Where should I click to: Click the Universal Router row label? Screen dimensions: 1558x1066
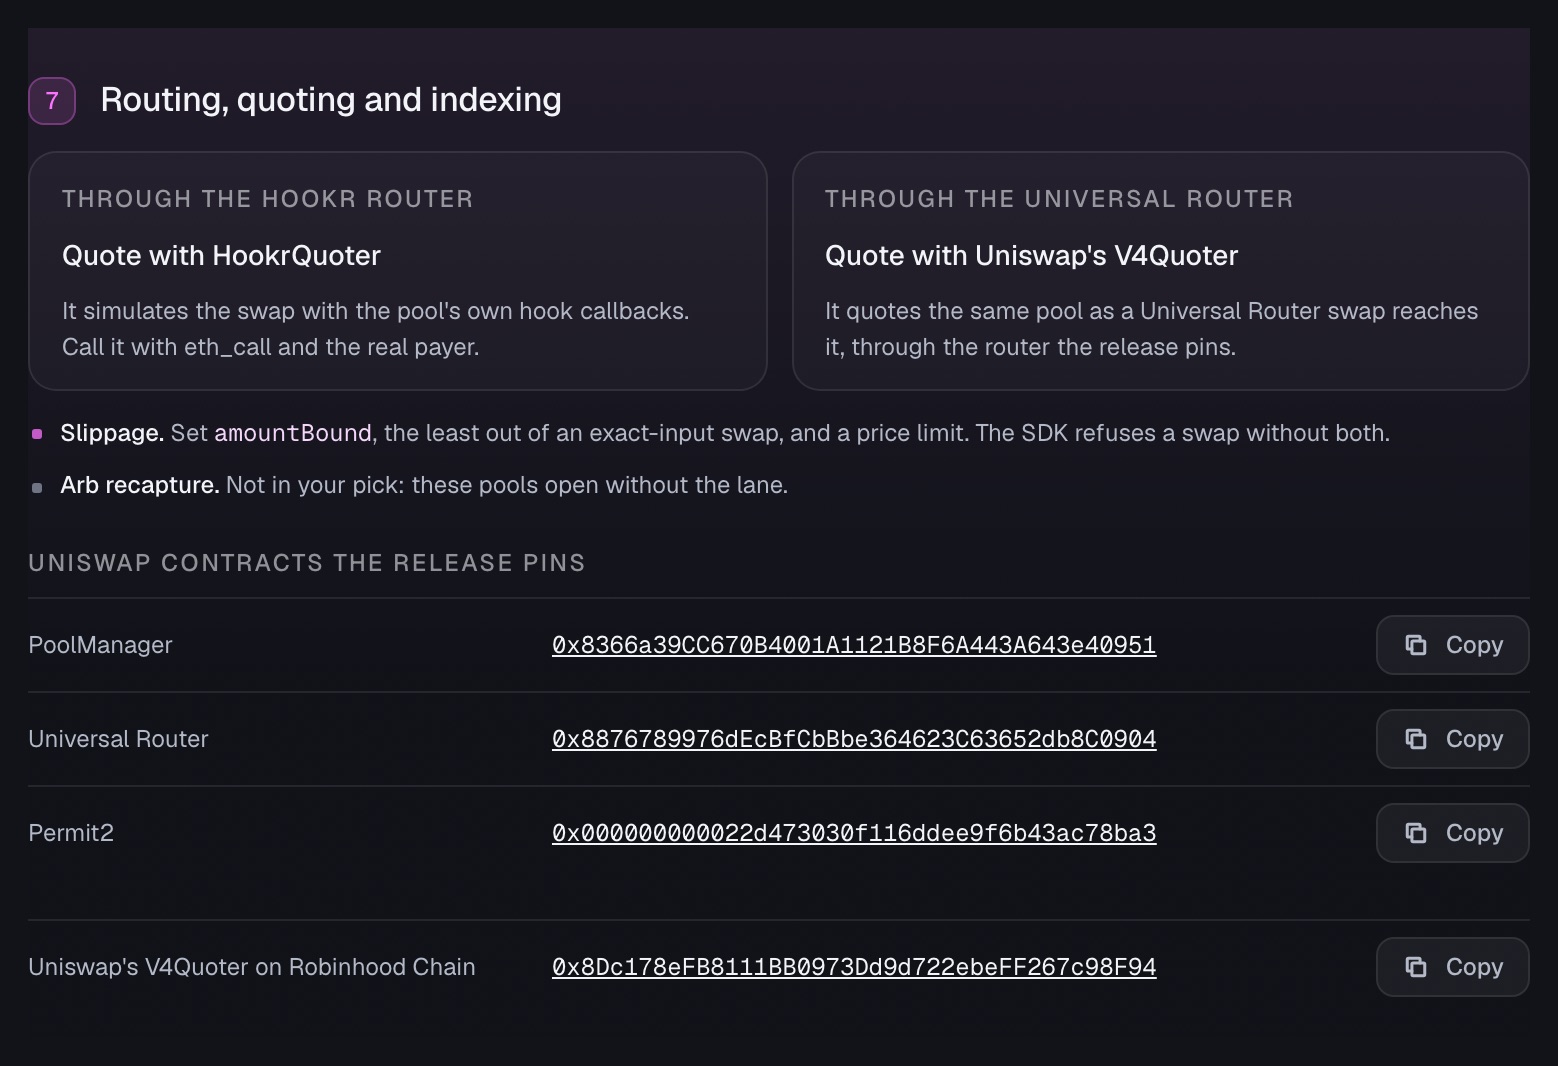click(x=118, y=739)
